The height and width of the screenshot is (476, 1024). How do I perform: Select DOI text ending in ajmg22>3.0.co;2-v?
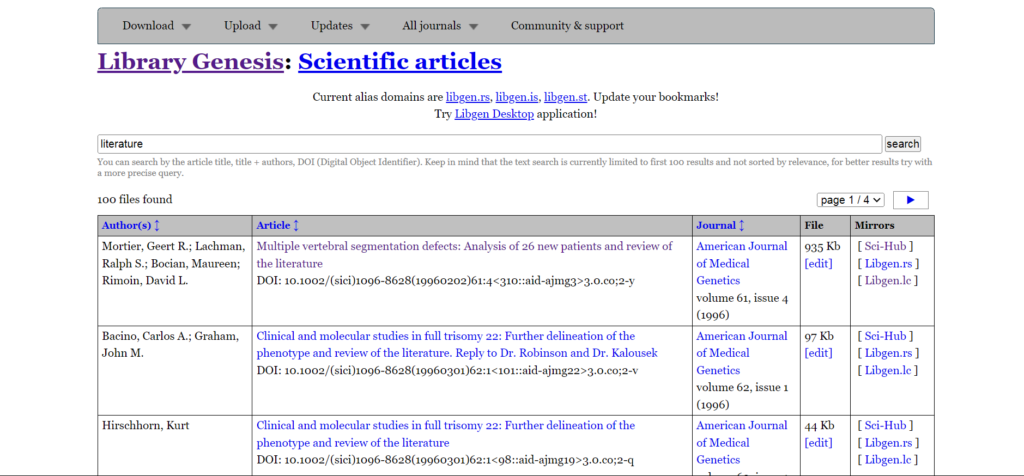447,371
